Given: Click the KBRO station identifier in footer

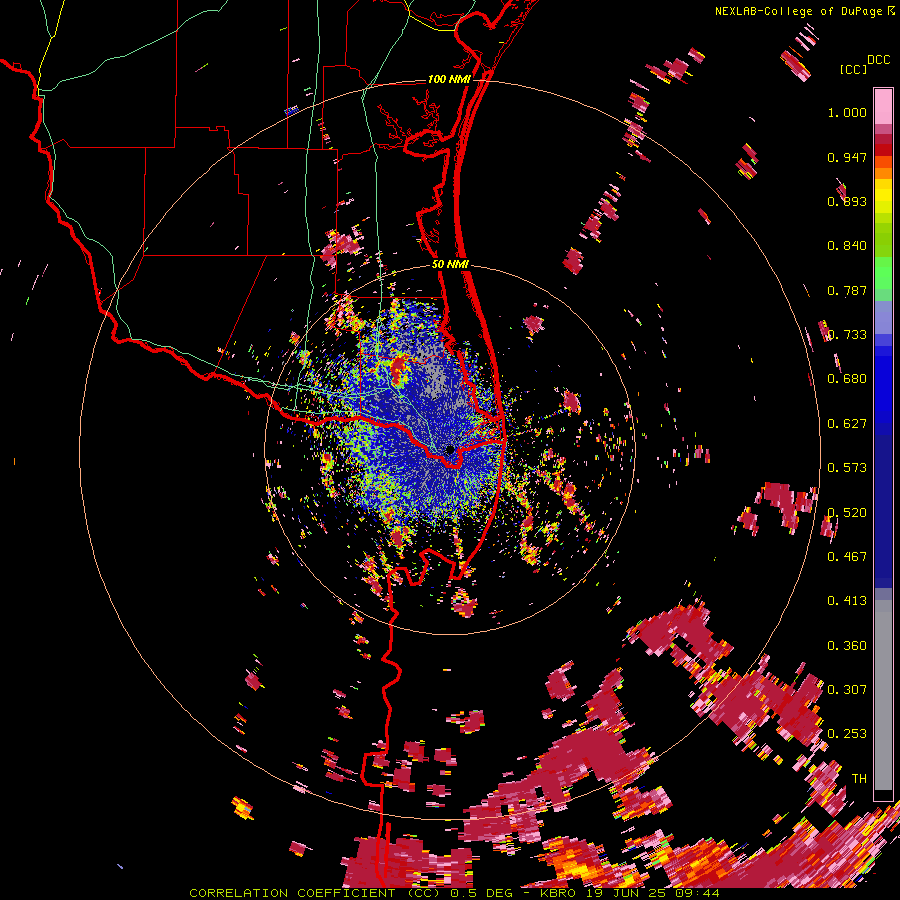Looking at the screenshot, I should click(x=559, y=893).
